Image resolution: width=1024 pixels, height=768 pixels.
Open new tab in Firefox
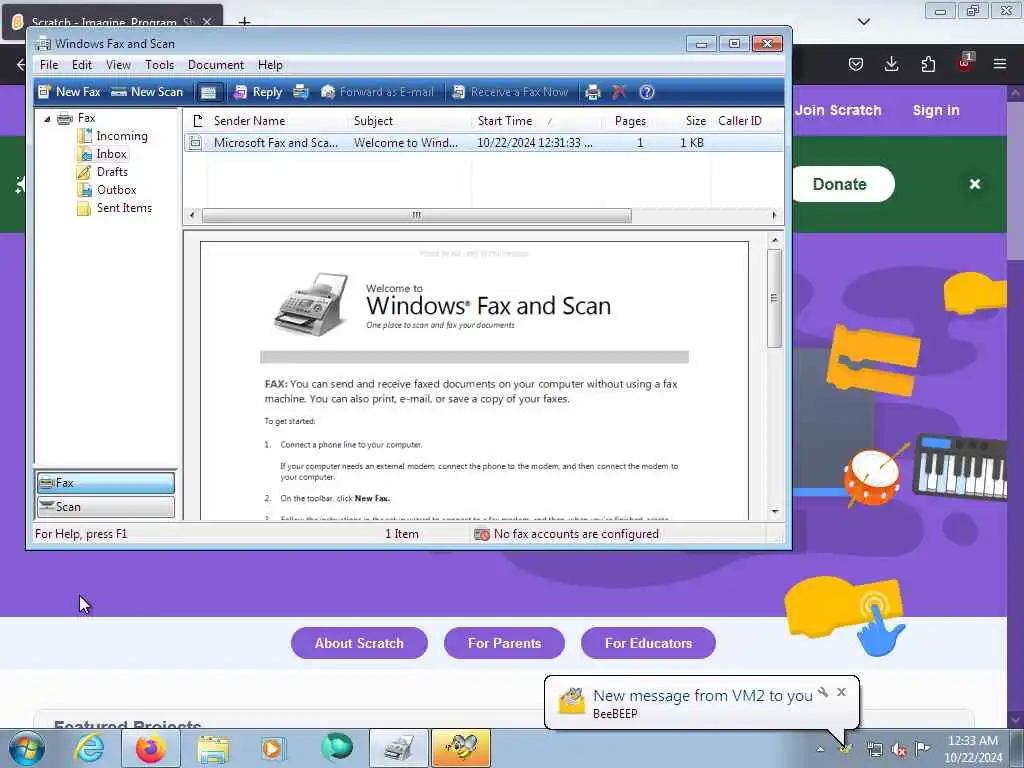tap(244, 22)
